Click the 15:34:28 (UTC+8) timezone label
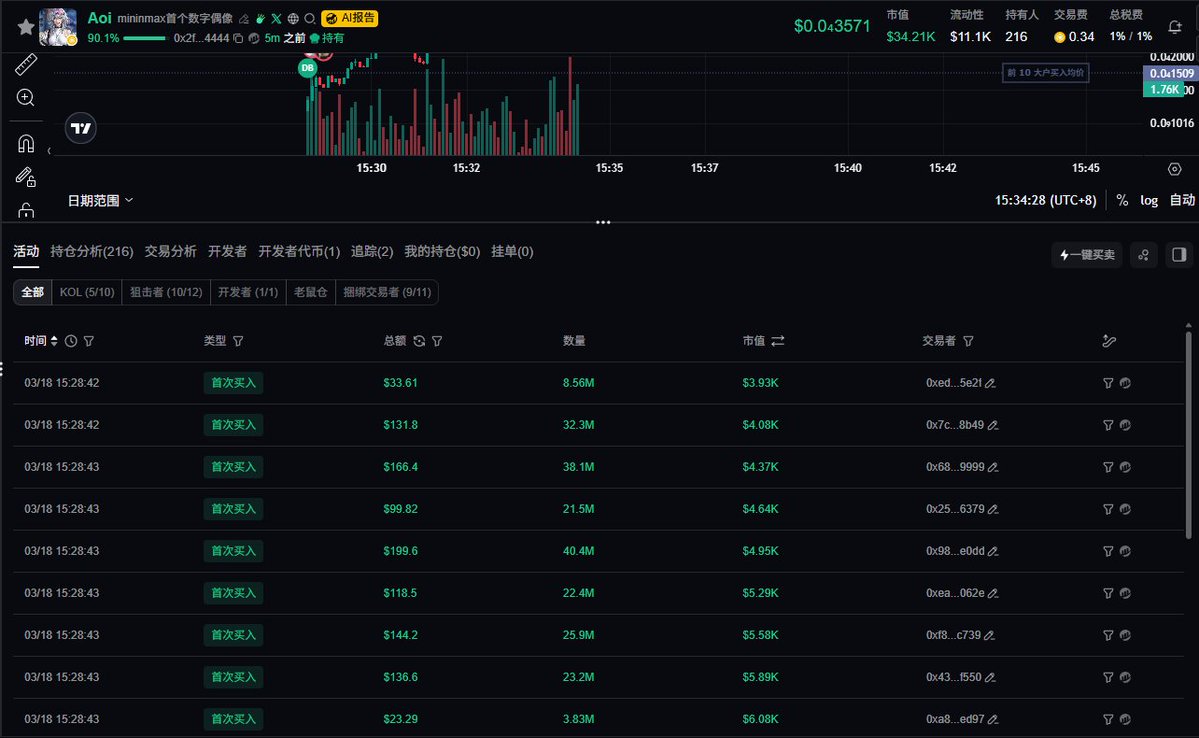This screenshot has width=1199, height=738. tap(1045, 200)
